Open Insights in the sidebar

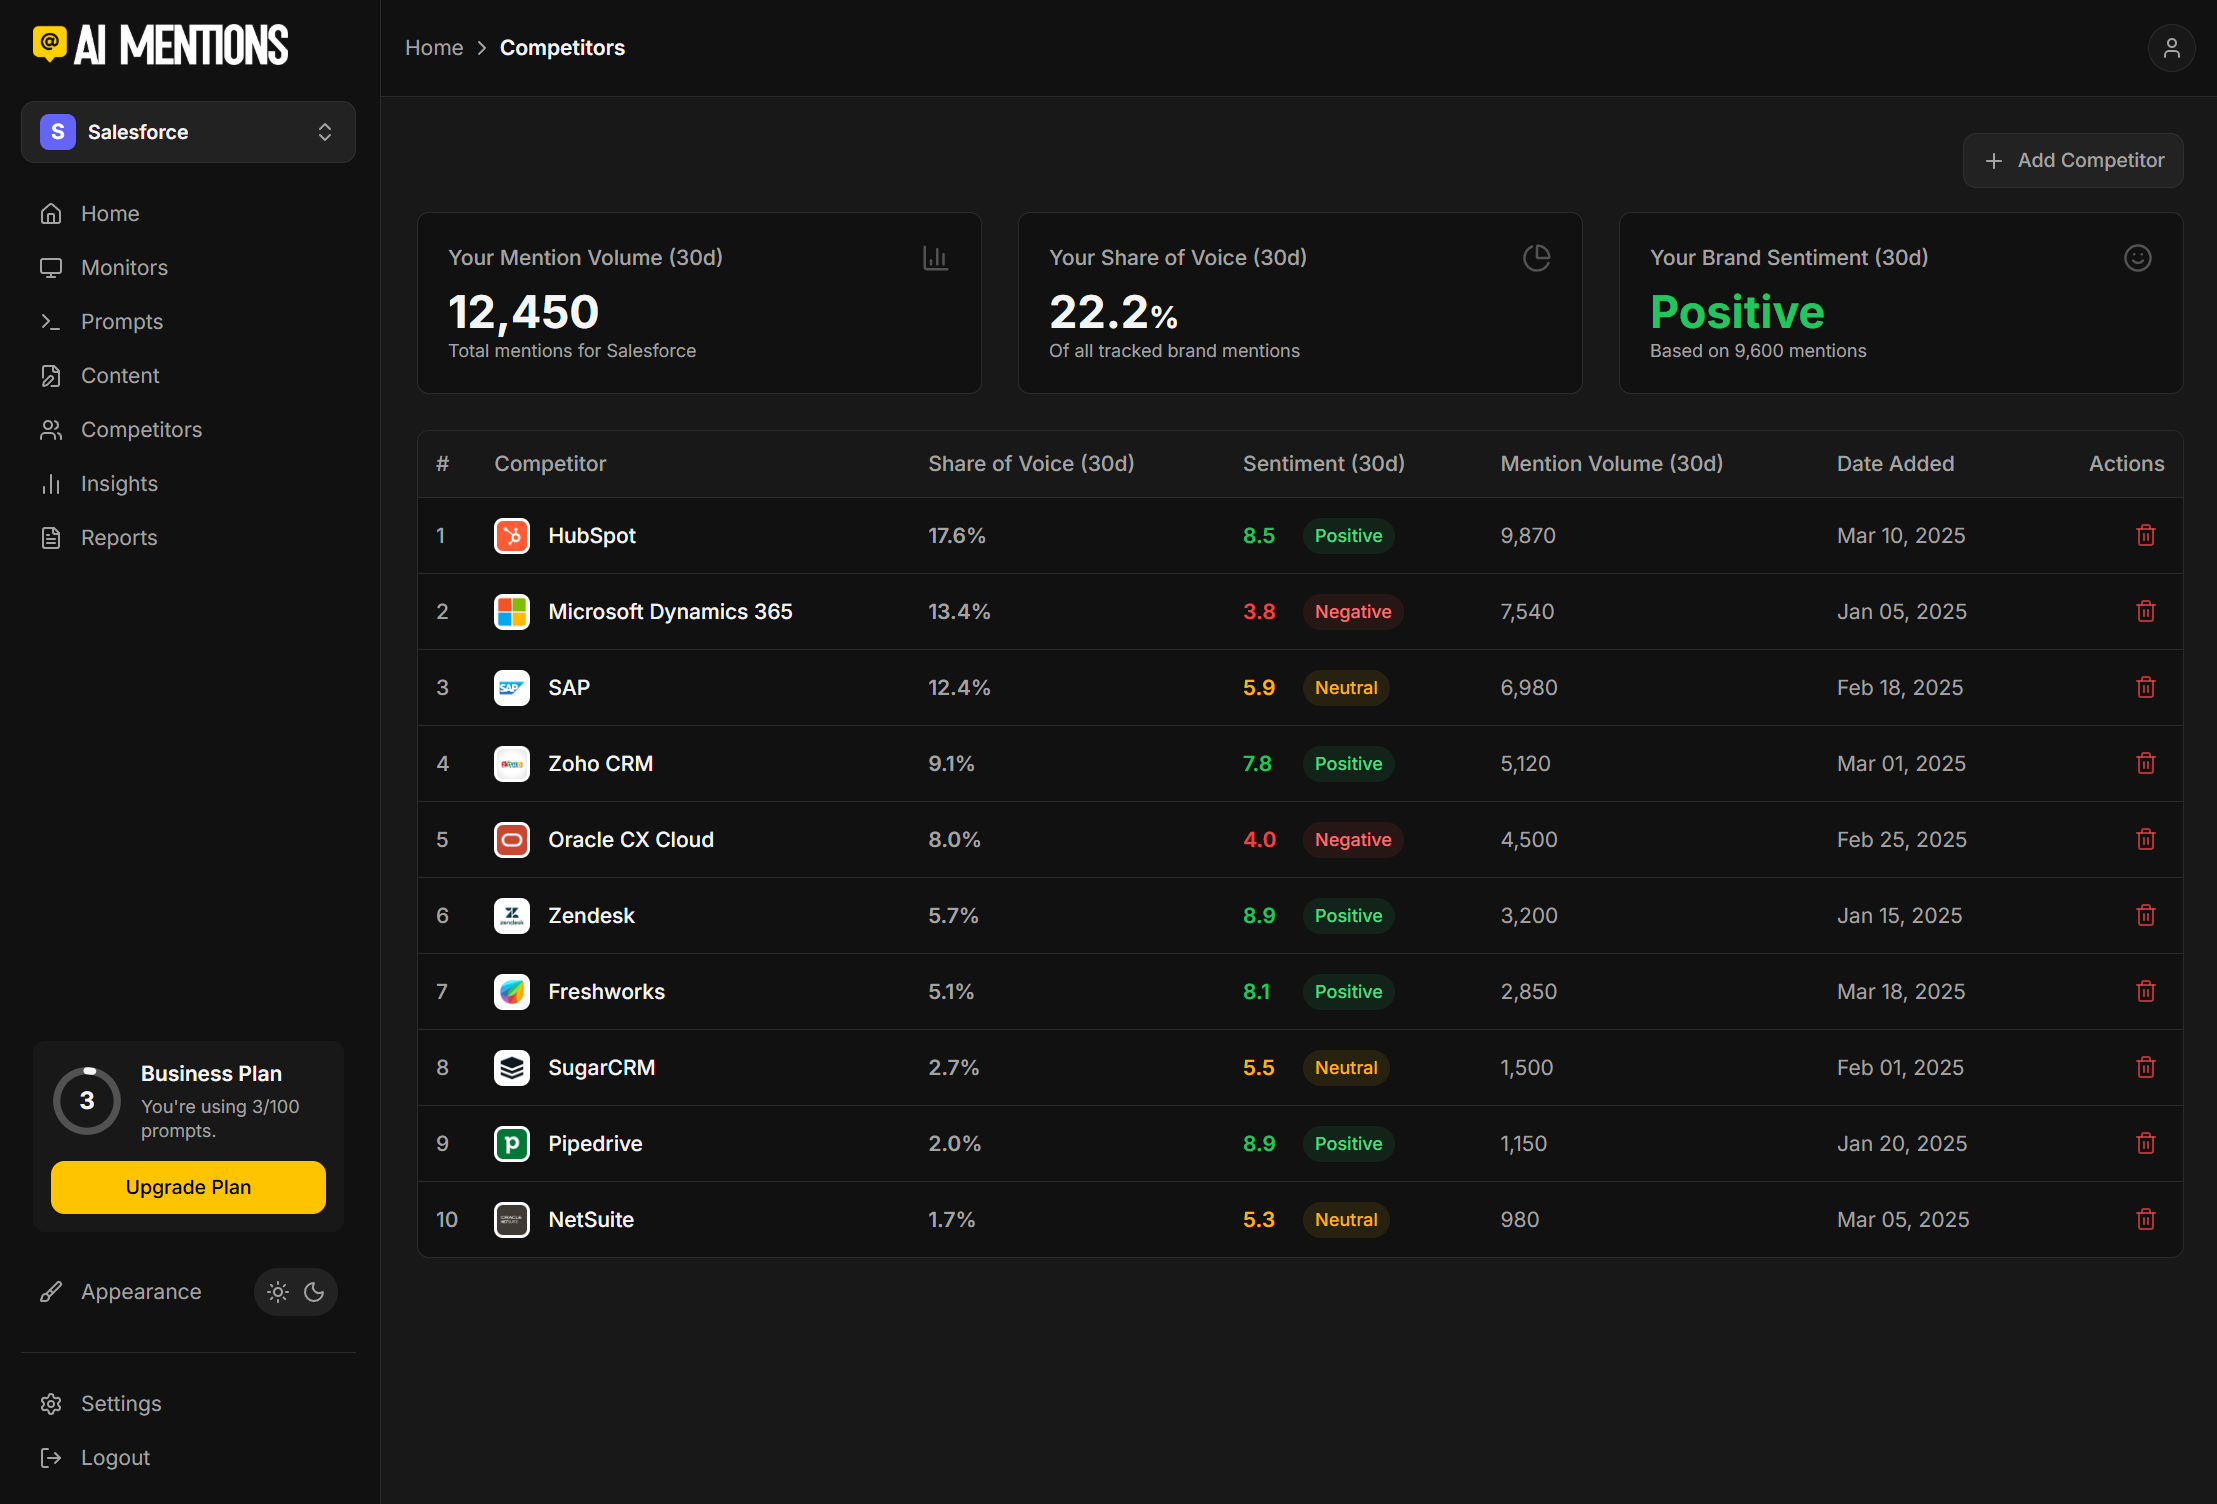click(119, 484)
